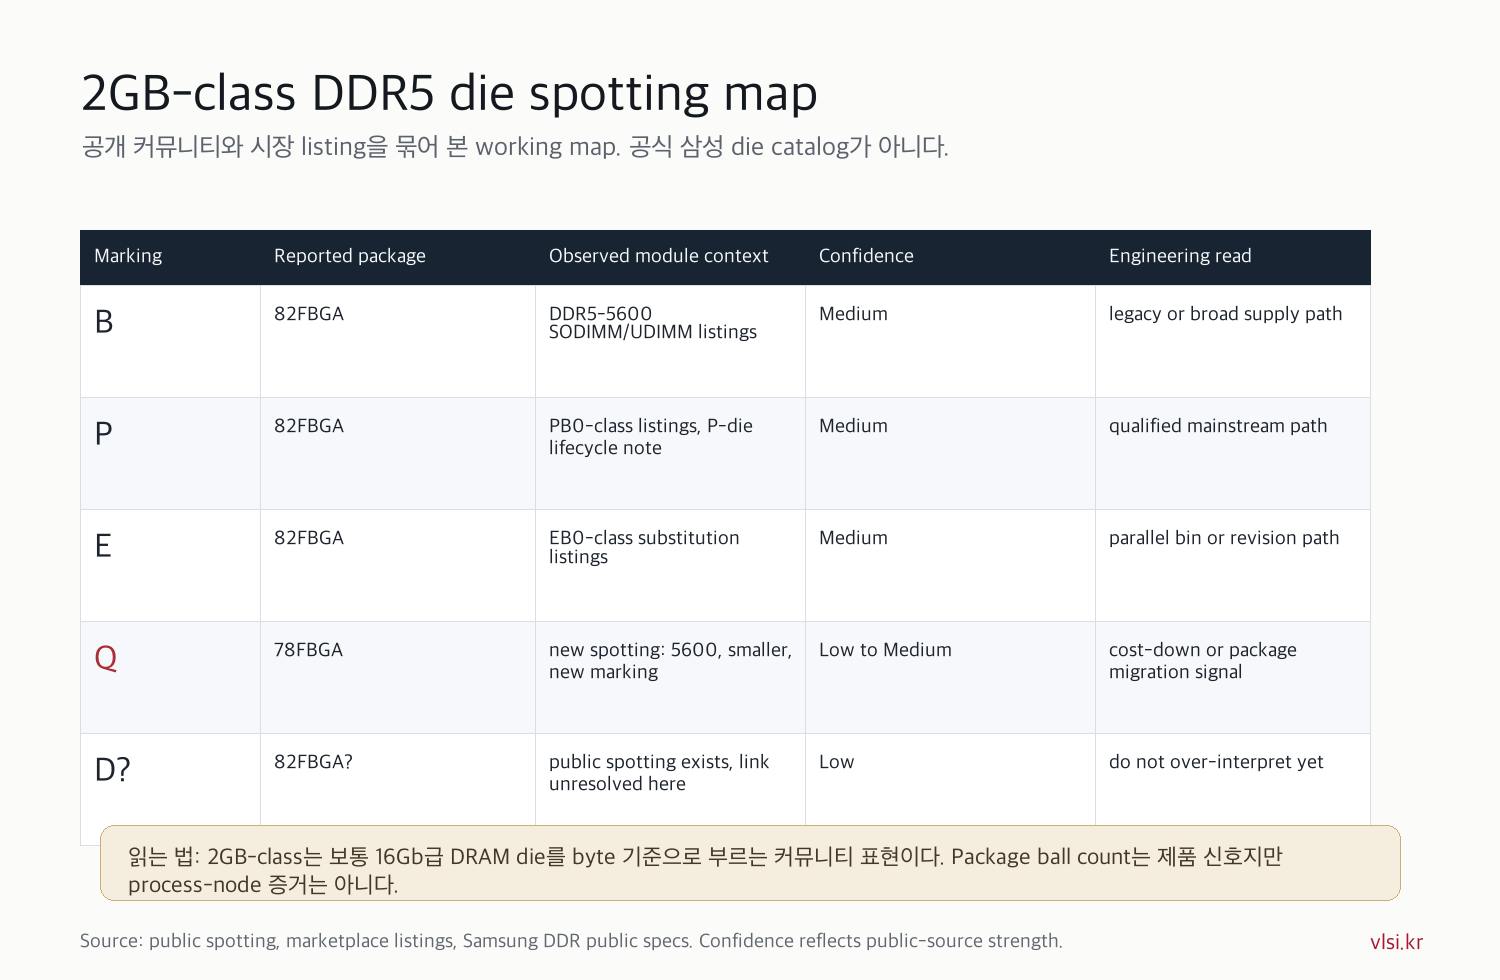Viewport: 1500px width, 980px height.
Task: Click 'Medium' confidence in the P row
Action: click(x=853, y=426)
